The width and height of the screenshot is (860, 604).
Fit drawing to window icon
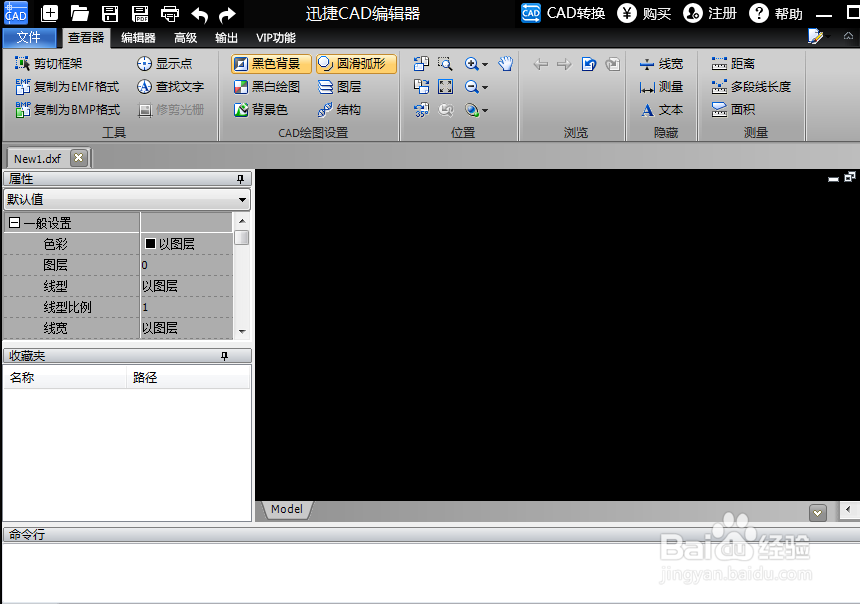445,87
